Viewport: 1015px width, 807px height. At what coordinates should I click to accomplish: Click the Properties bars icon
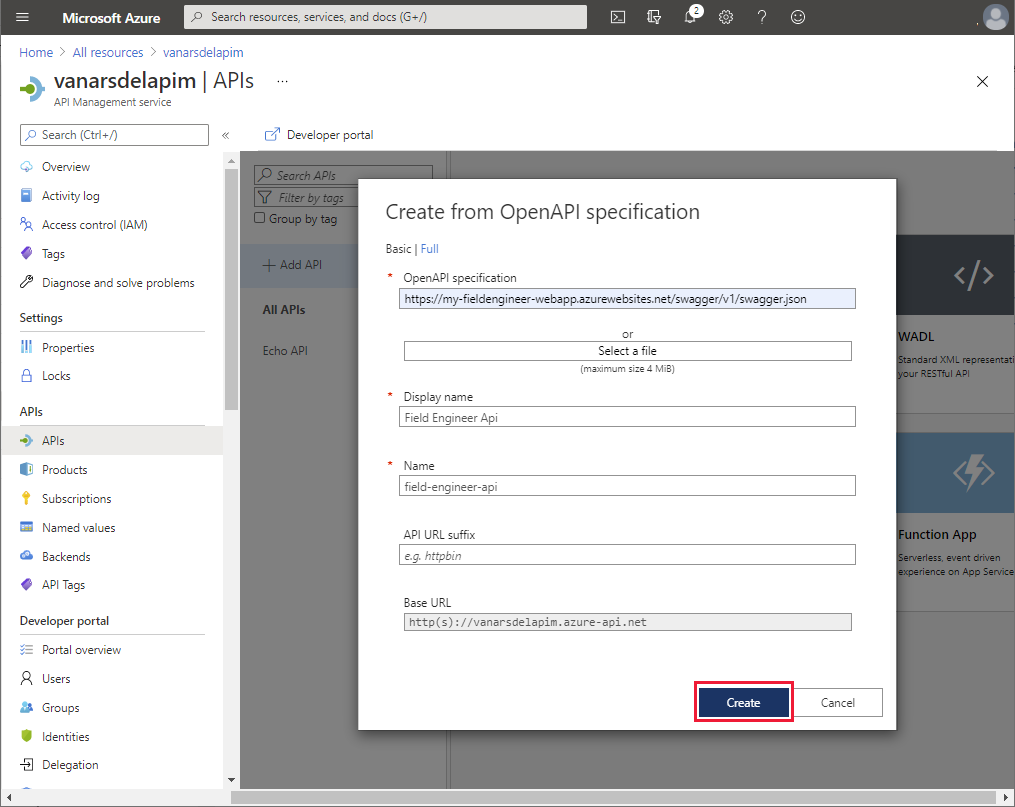(27, 347)
